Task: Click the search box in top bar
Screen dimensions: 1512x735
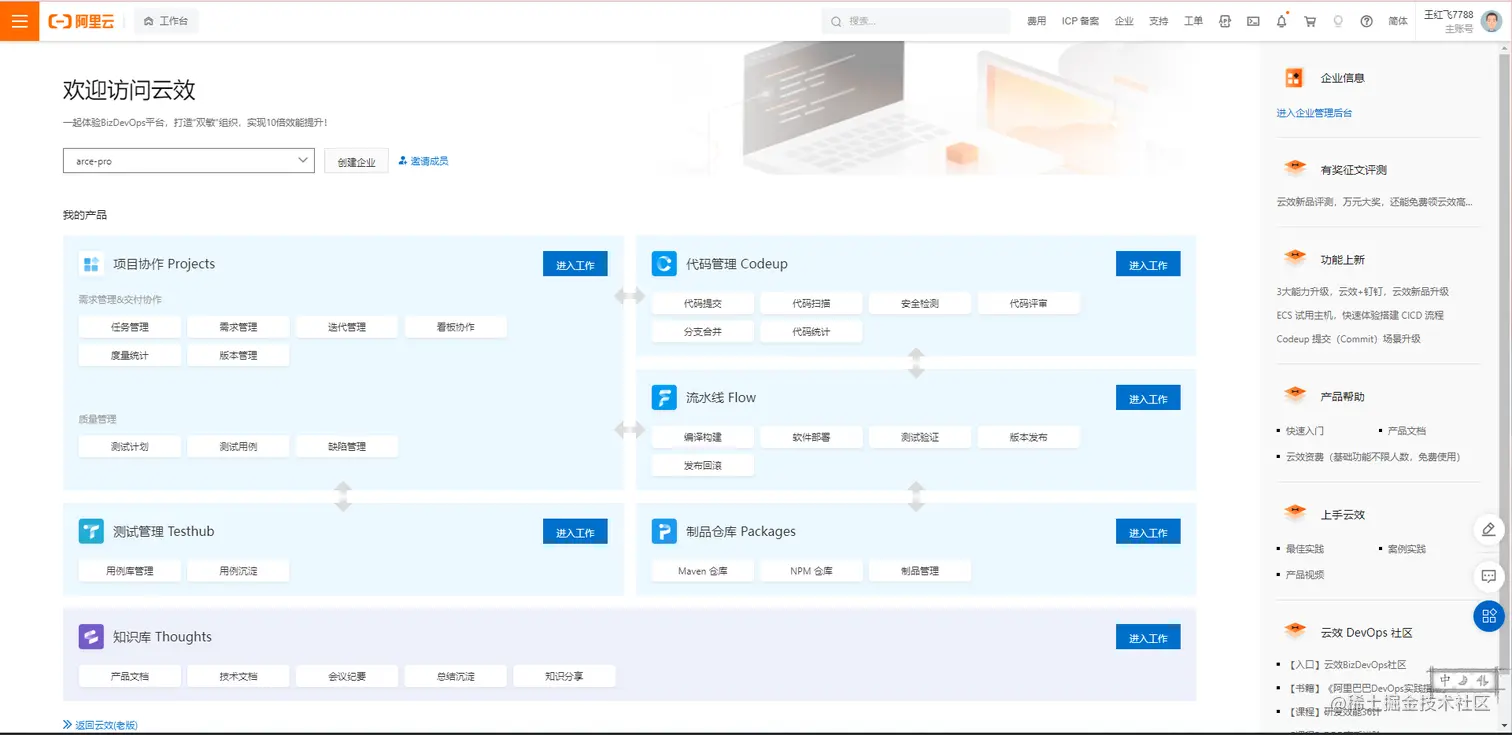Action: (916, 21)
